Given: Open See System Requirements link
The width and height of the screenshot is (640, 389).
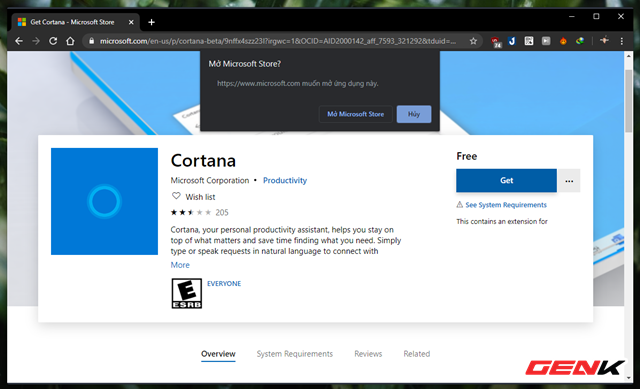Looking at the screenshot, I should click(x=506, y=205).
